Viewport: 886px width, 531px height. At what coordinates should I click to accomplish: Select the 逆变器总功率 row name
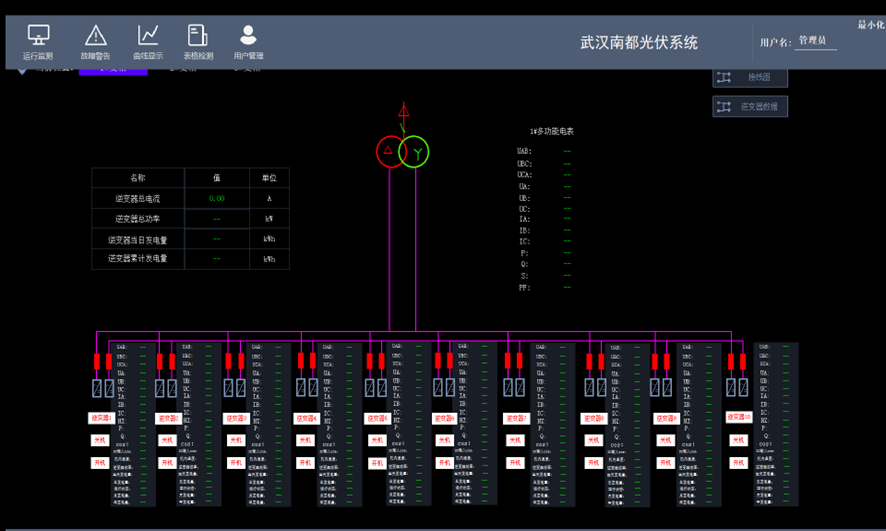[138, 219]
